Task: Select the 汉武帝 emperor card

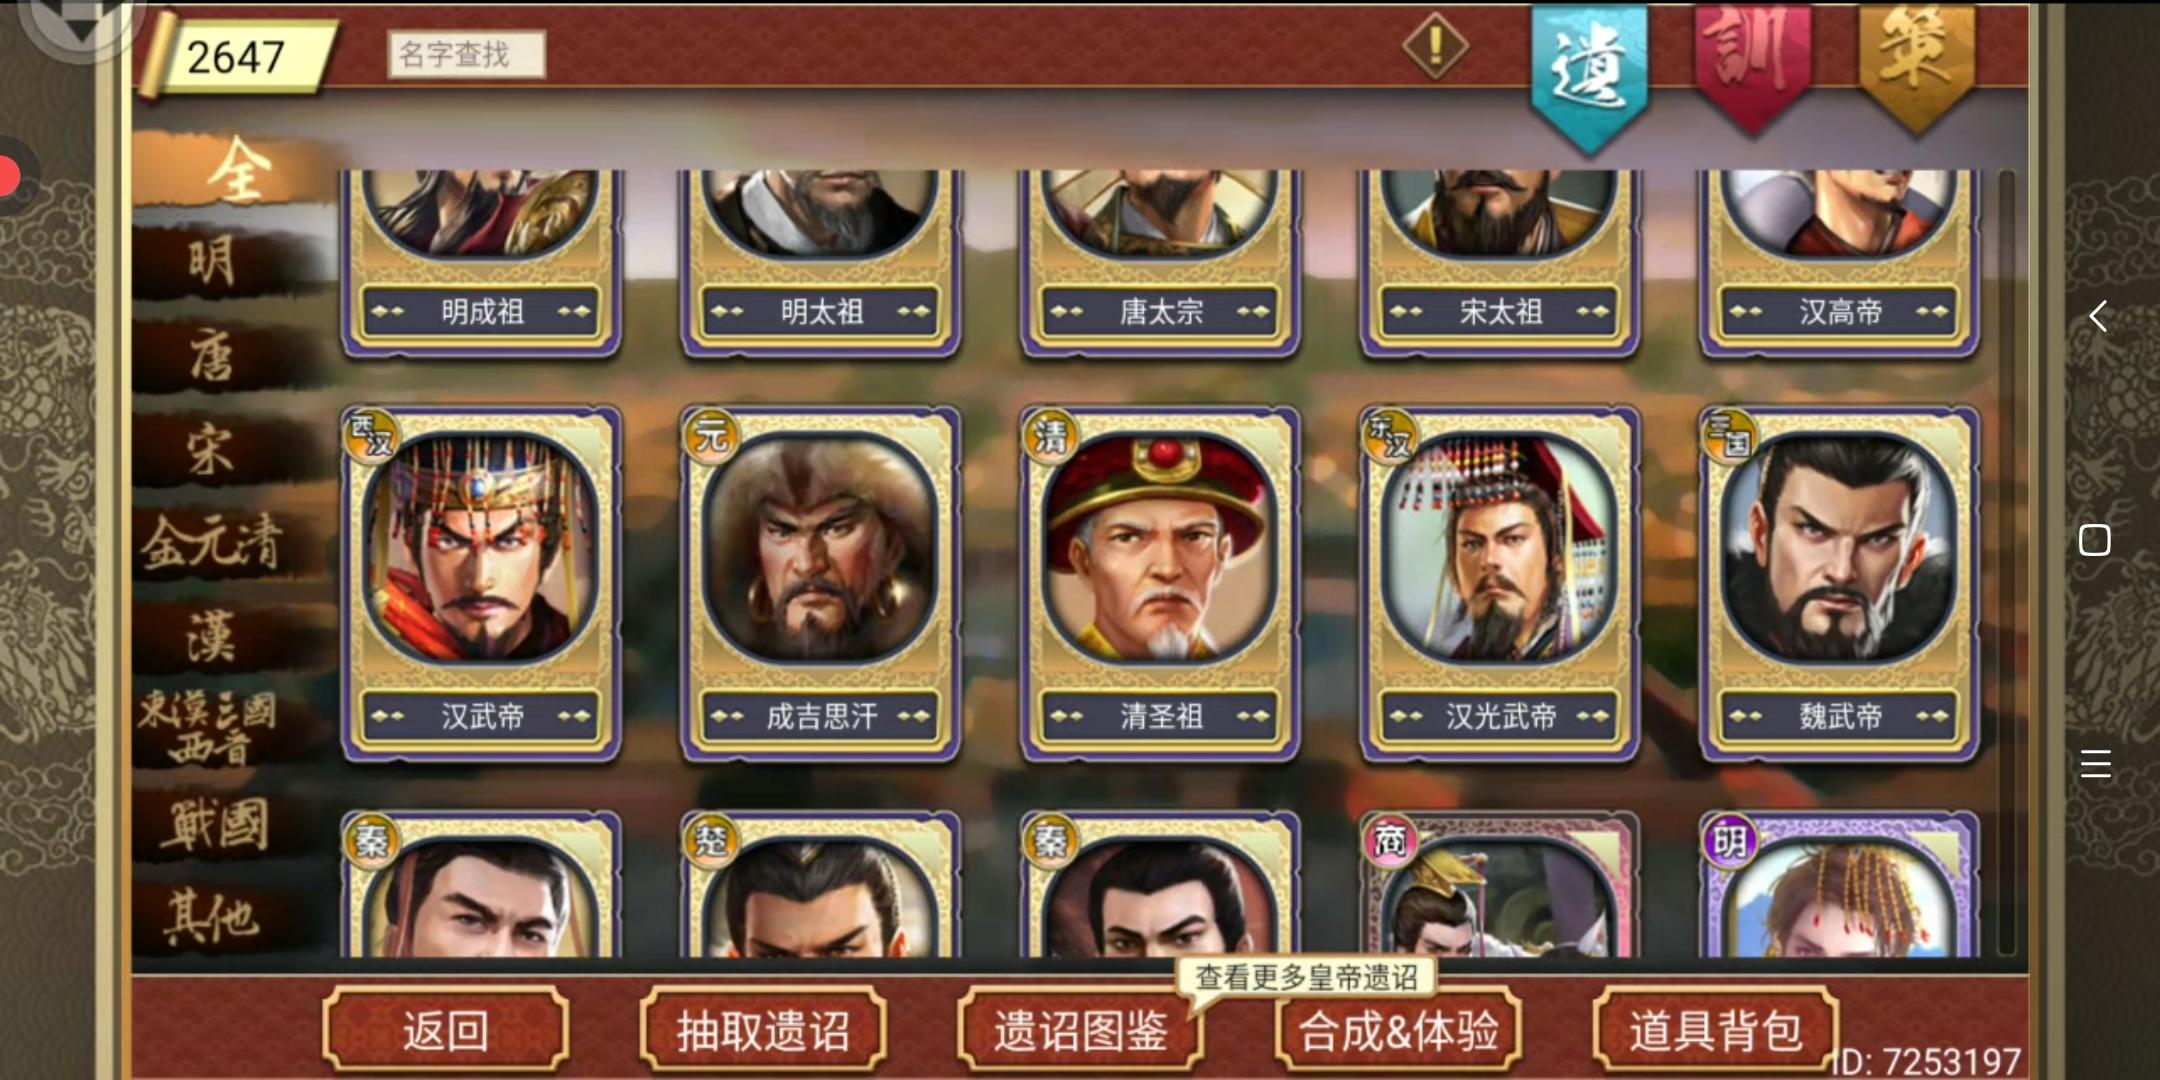Action: (x=481, y=583)
